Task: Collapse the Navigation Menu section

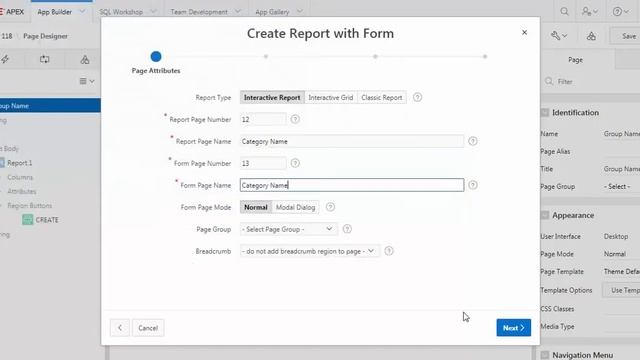Action: coord(545,355)
